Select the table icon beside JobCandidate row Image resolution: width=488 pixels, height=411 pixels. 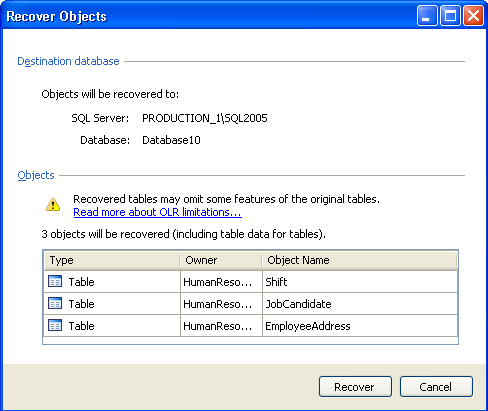point(55,303)
